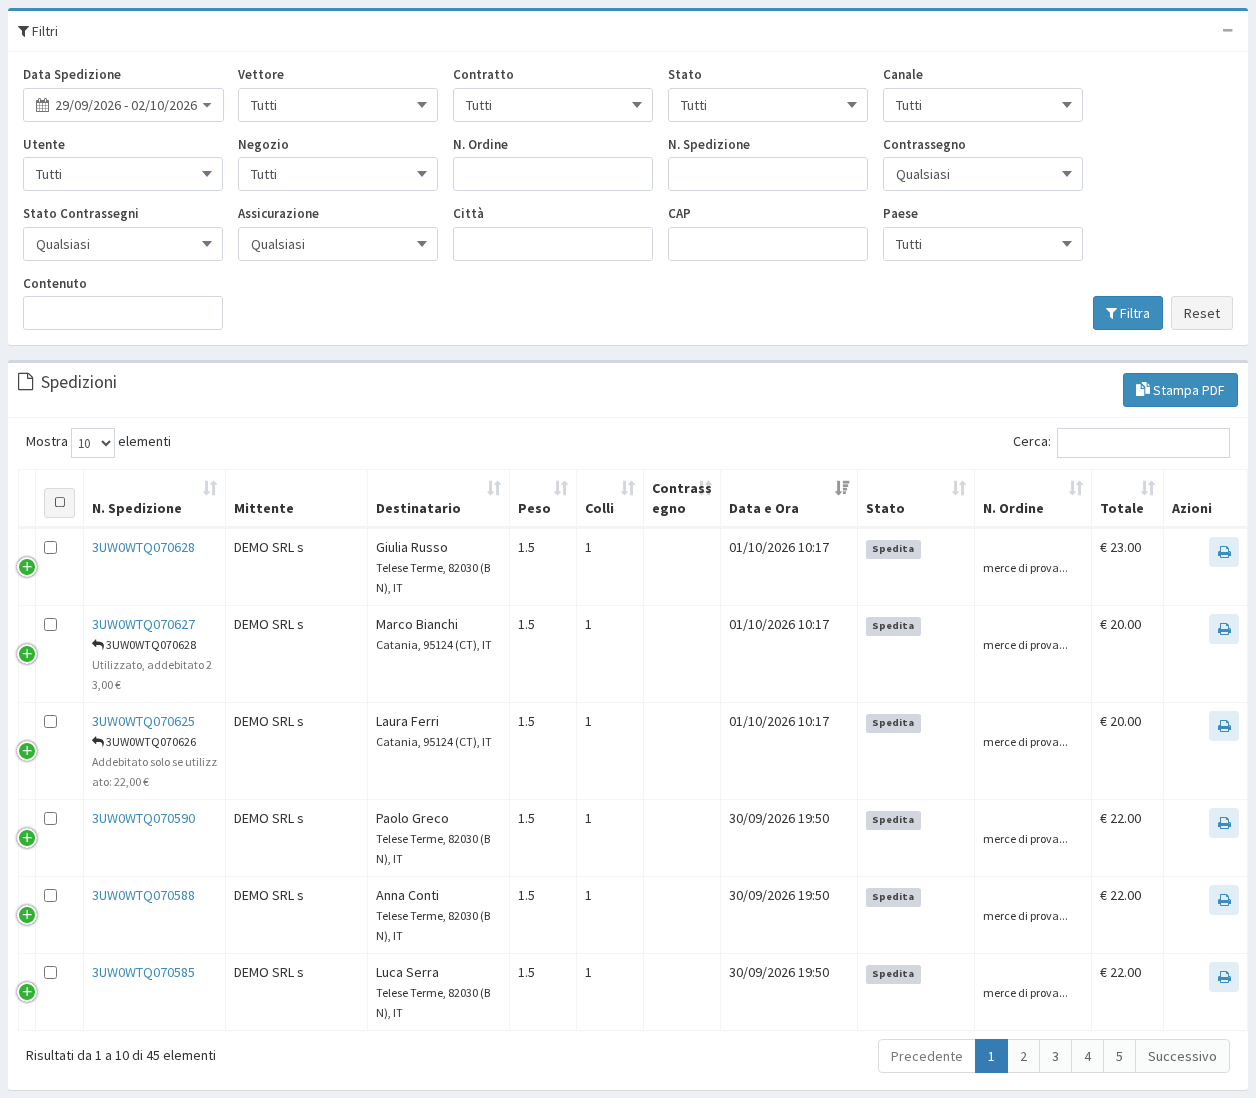Screen dimensions: 1256x1098
Task: Click print icon for shipment 3UW0WTQ070627
Action: pos(1223,629)
